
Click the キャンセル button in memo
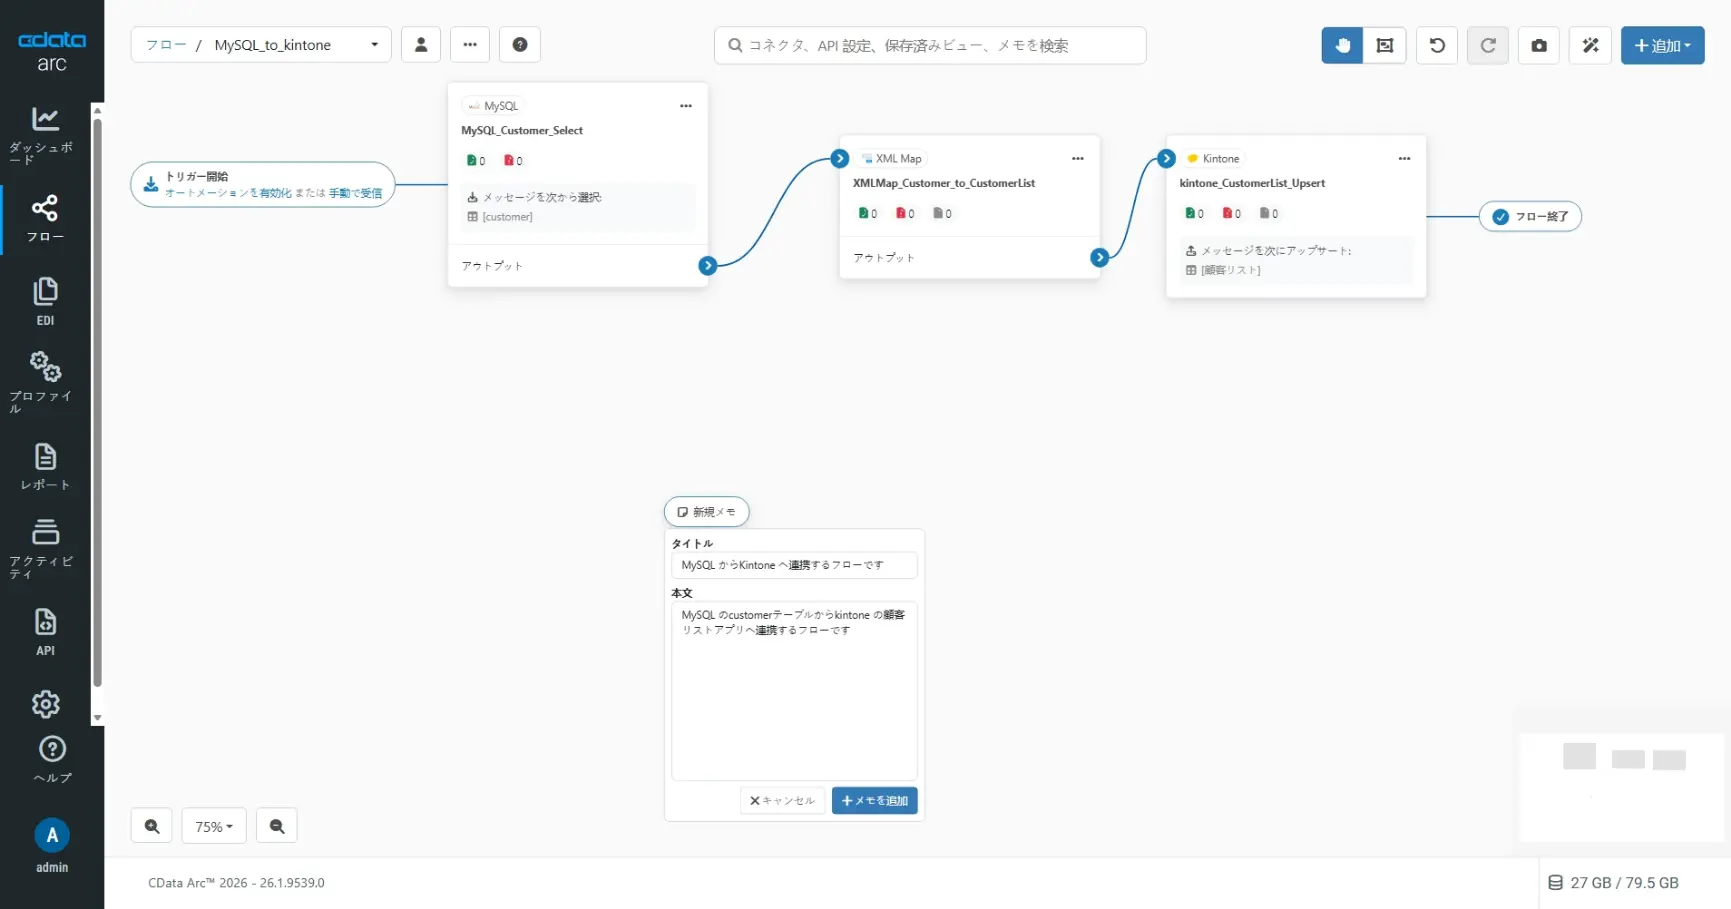(x=782, y=801)
